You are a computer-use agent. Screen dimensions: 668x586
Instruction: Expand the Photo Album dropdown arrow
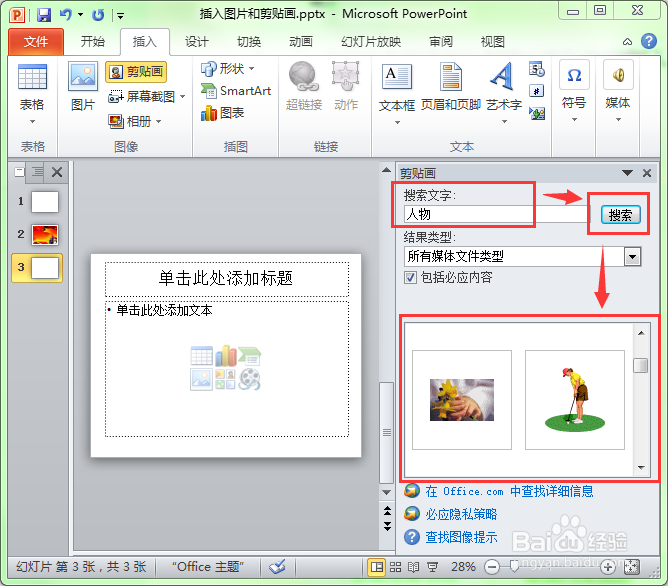158,121
